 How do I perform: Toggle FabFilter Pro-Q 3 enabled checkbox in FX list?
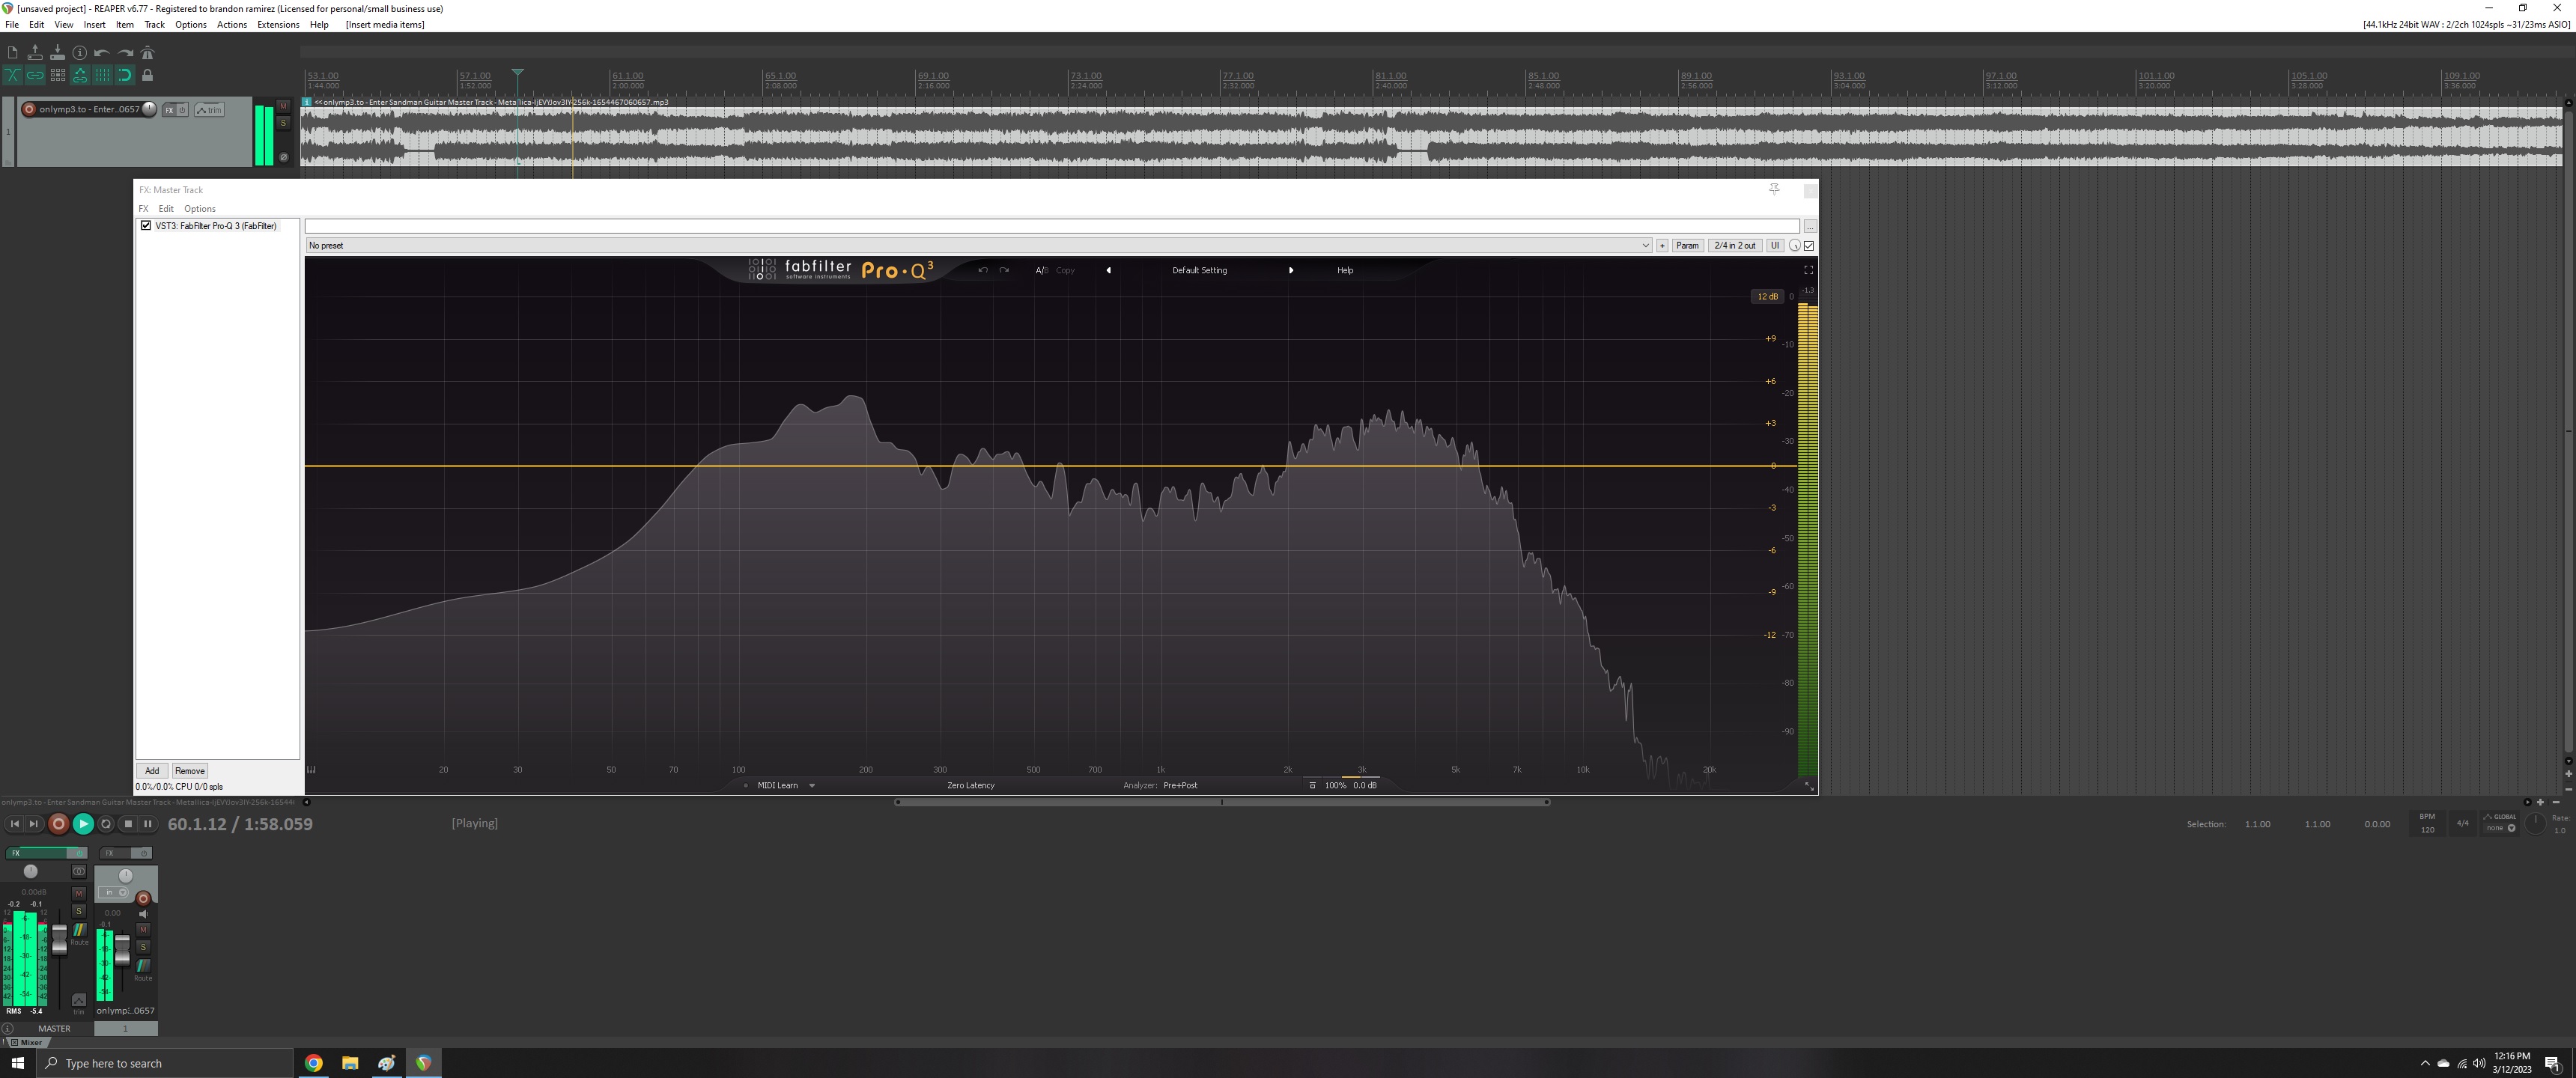coord(146,225)
